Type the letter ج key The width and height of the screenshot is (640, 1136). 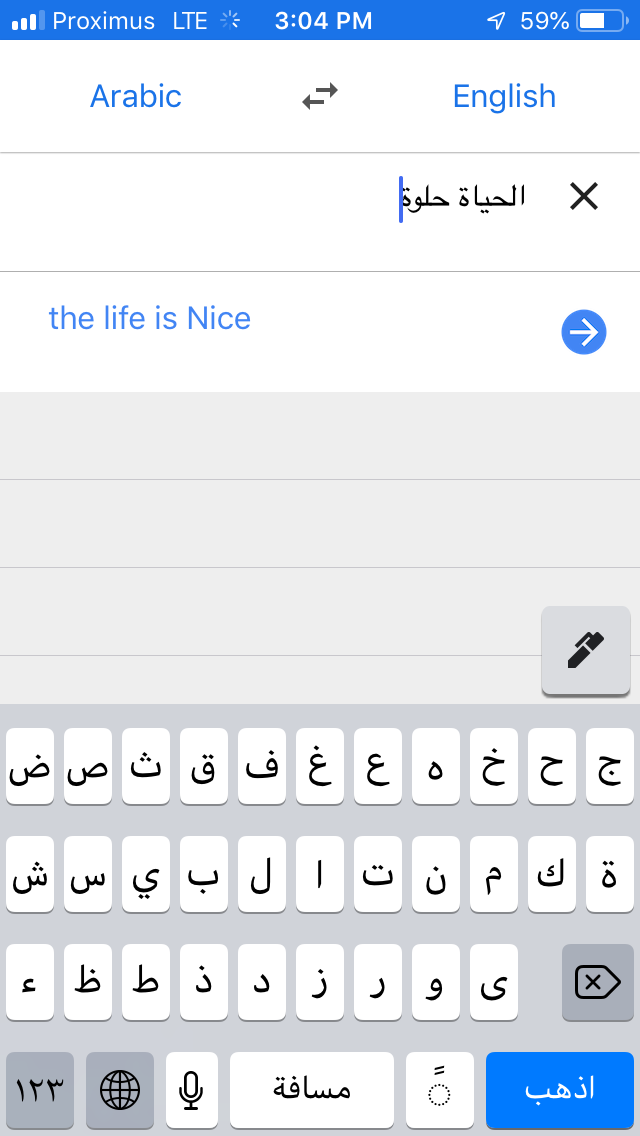[610, 767]
